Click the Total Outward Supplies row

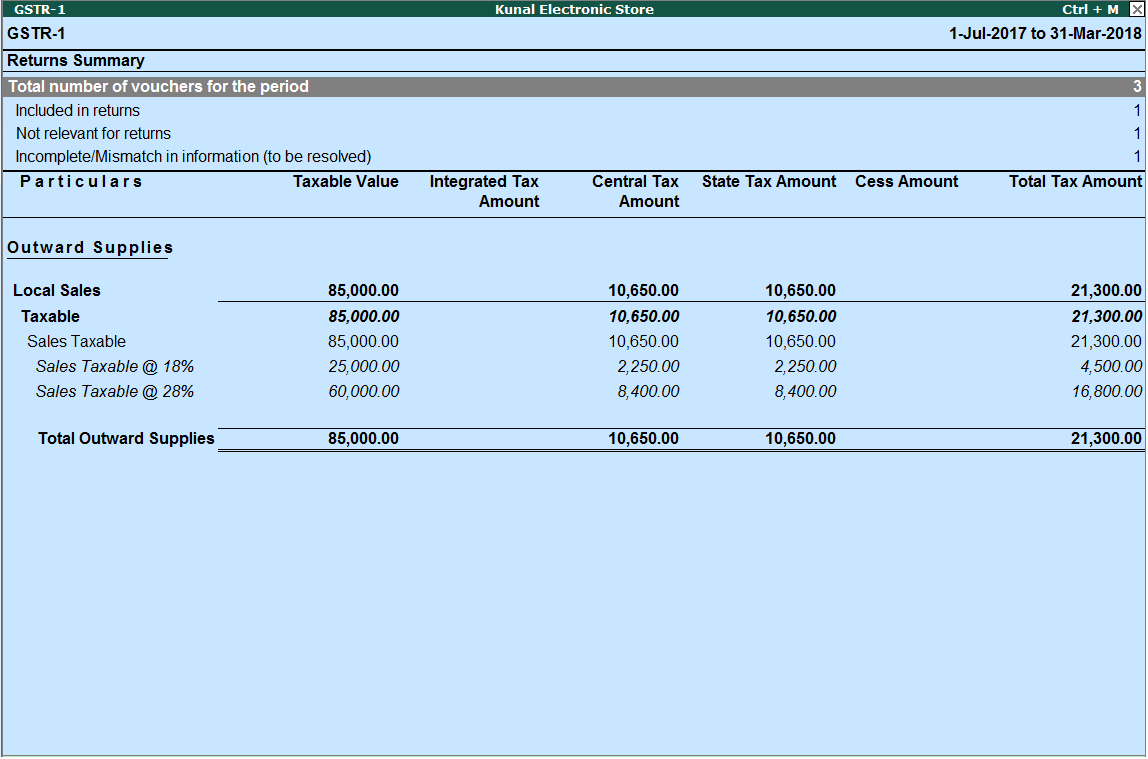pos(125,438)
